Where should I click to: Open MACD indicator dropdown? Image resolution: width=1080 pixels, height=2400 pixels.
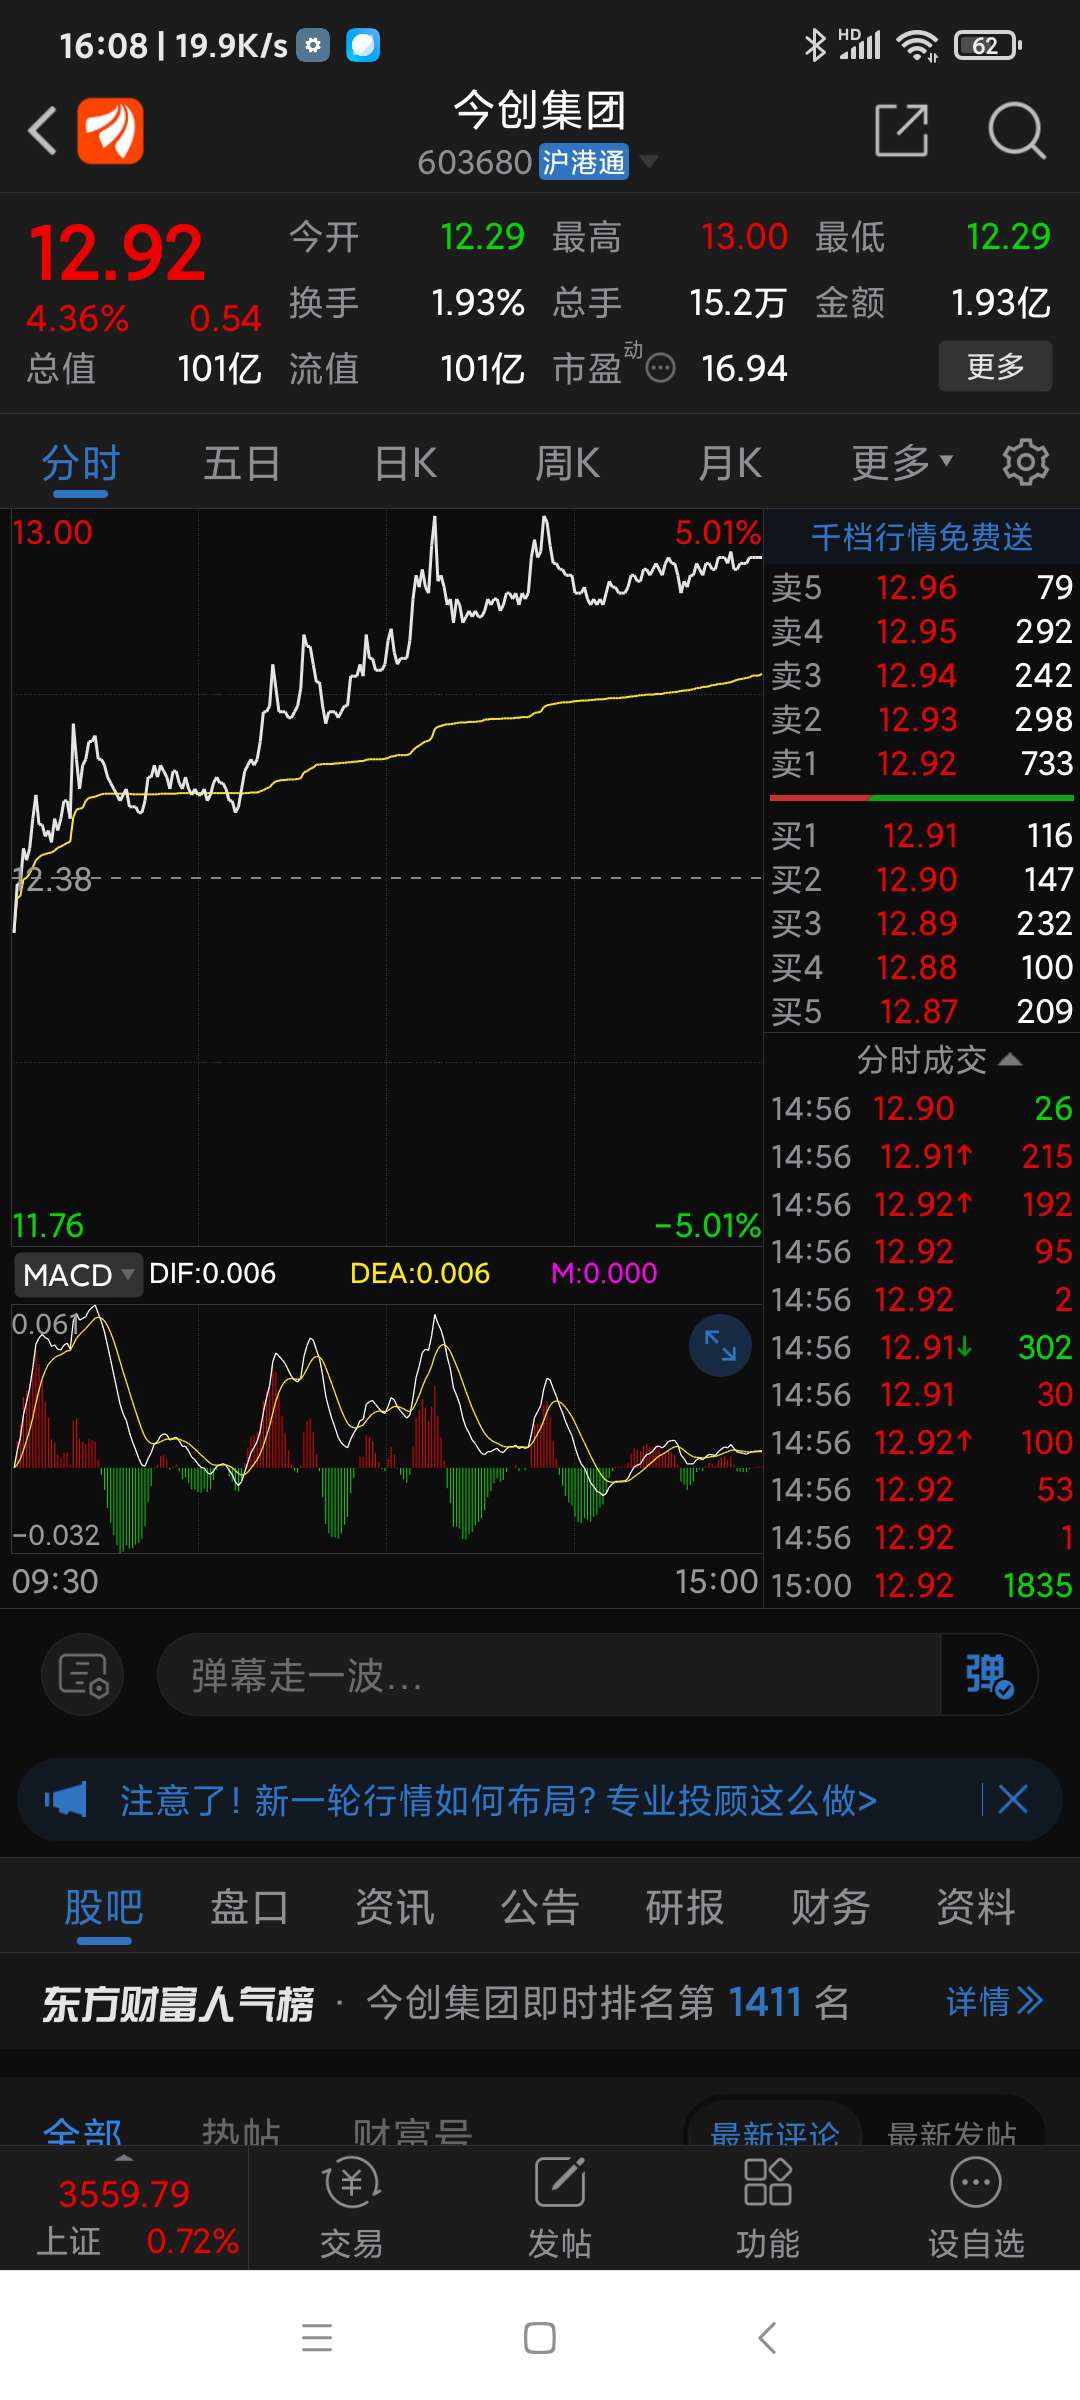coord(78,1275)
